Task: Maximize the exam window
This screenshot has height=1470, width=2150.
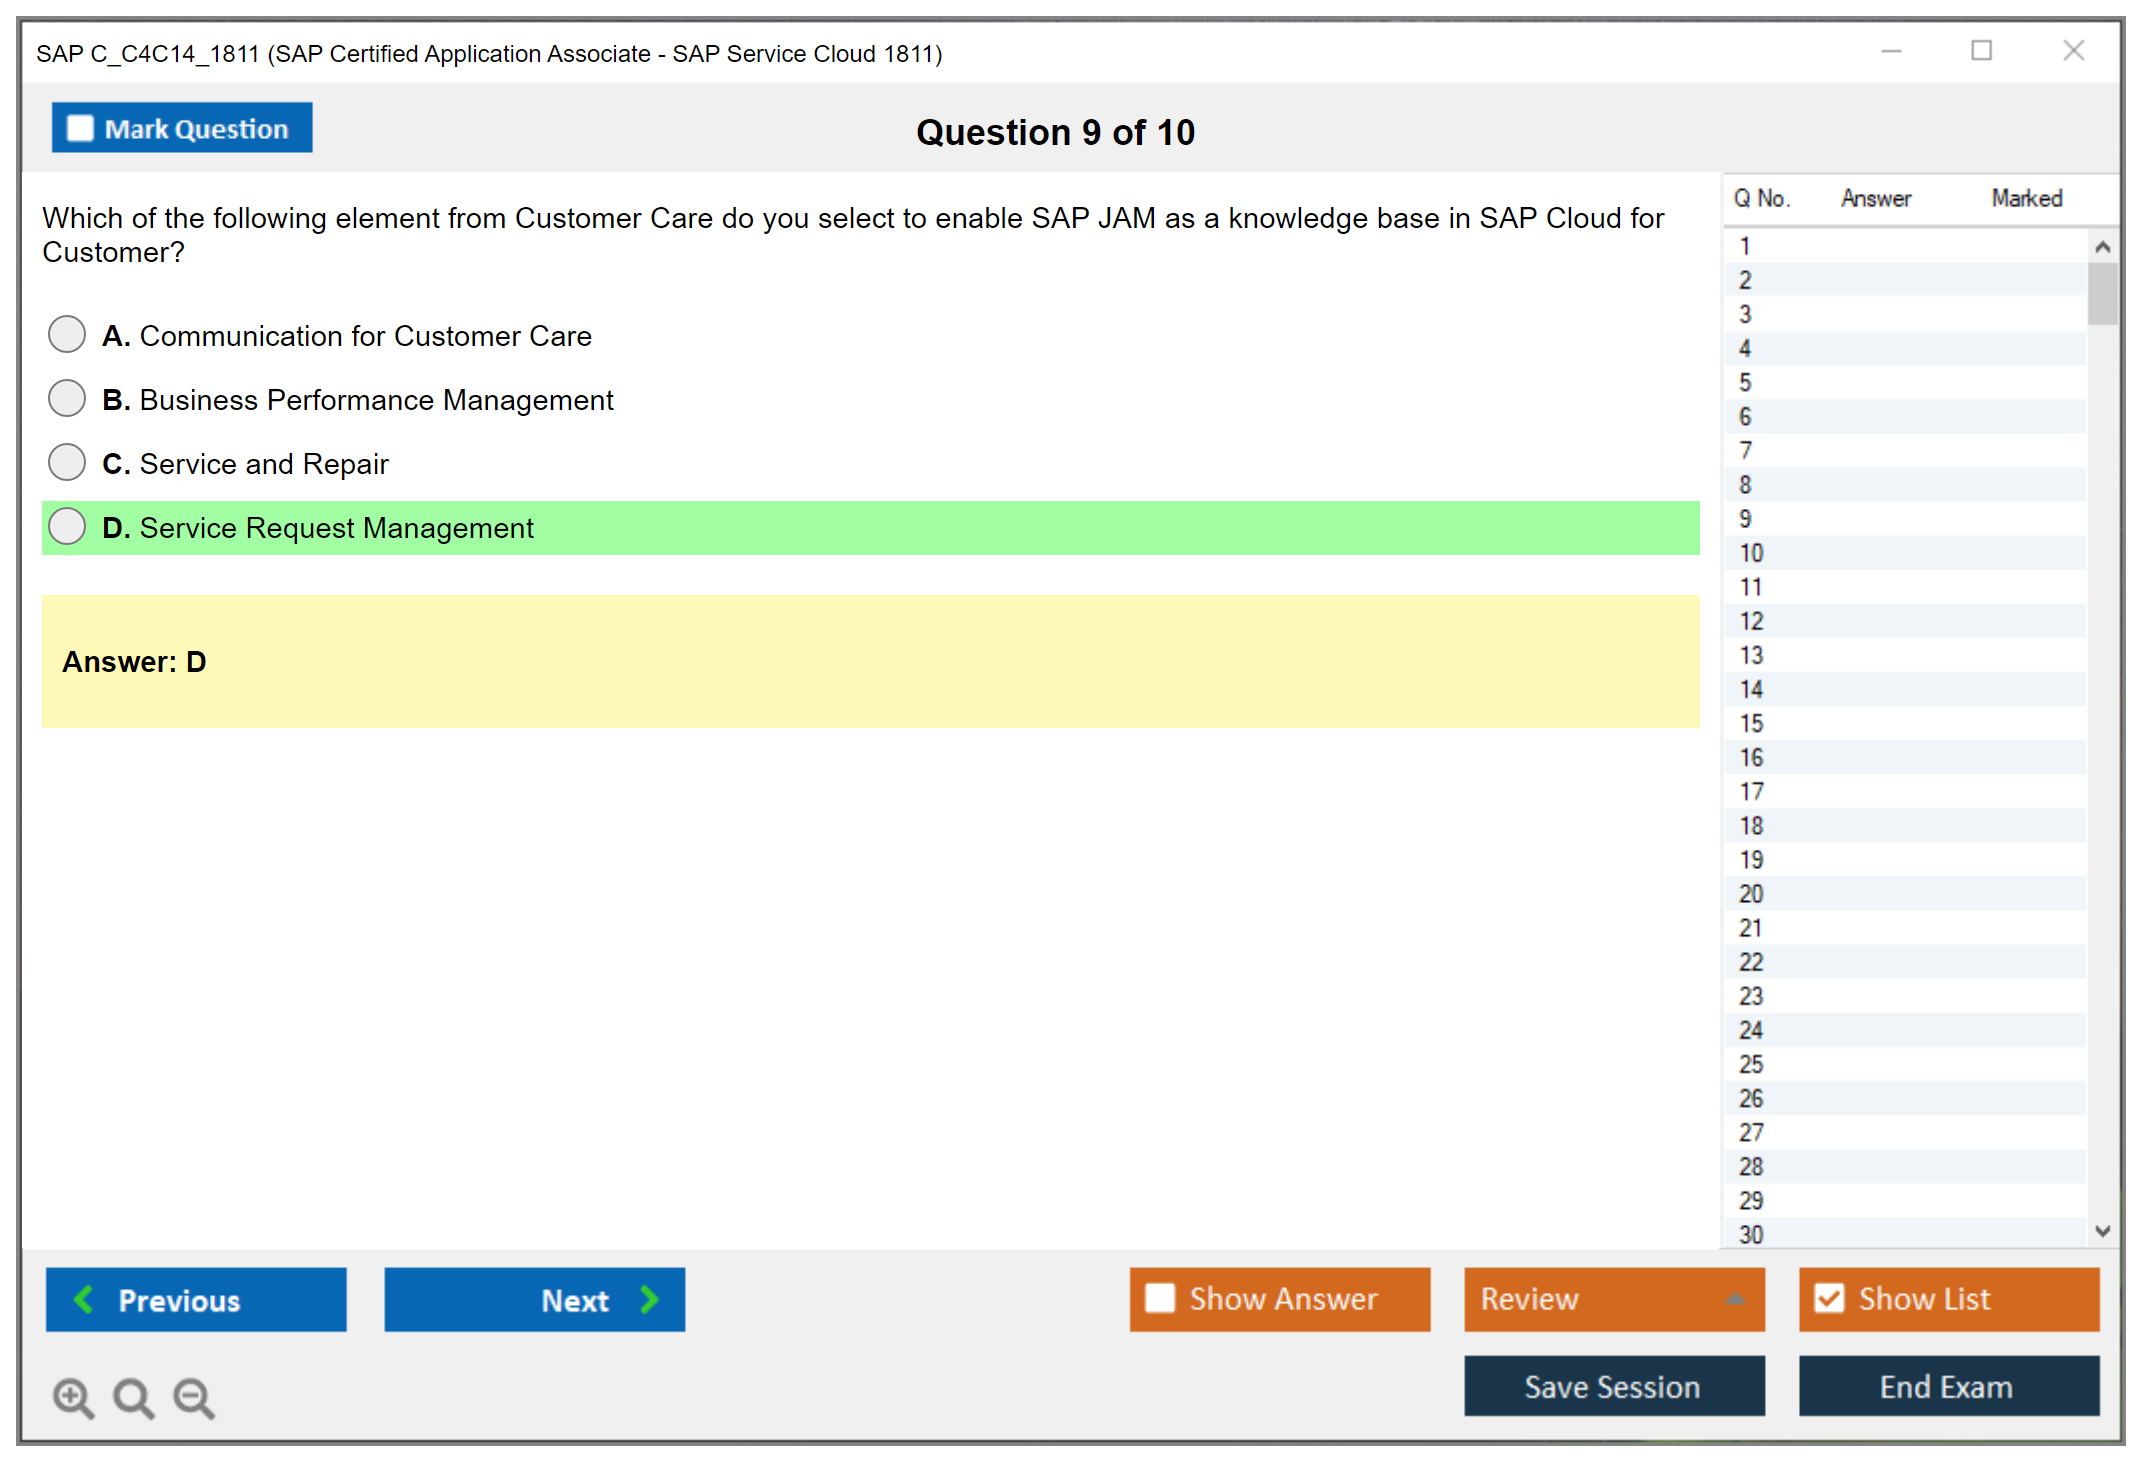Action: click(x=1981, y=51)
